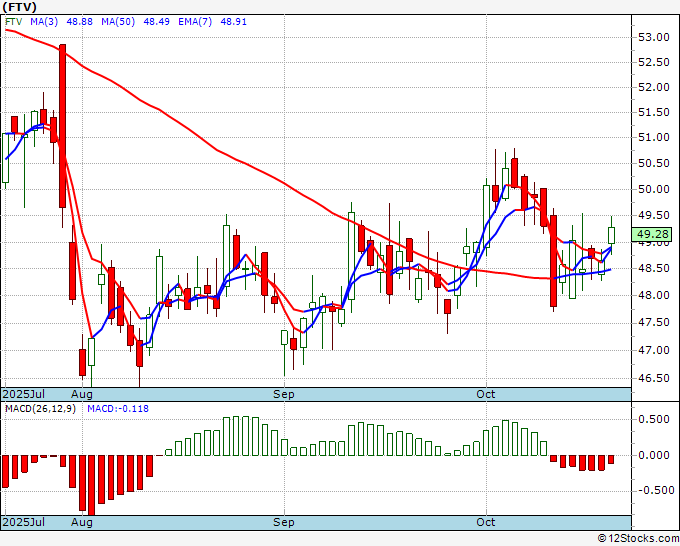This screenshot has height=546, width=680.
Task: Click the MA(50) indicator label
Action: pyautogui.click(x=118, y=21)
